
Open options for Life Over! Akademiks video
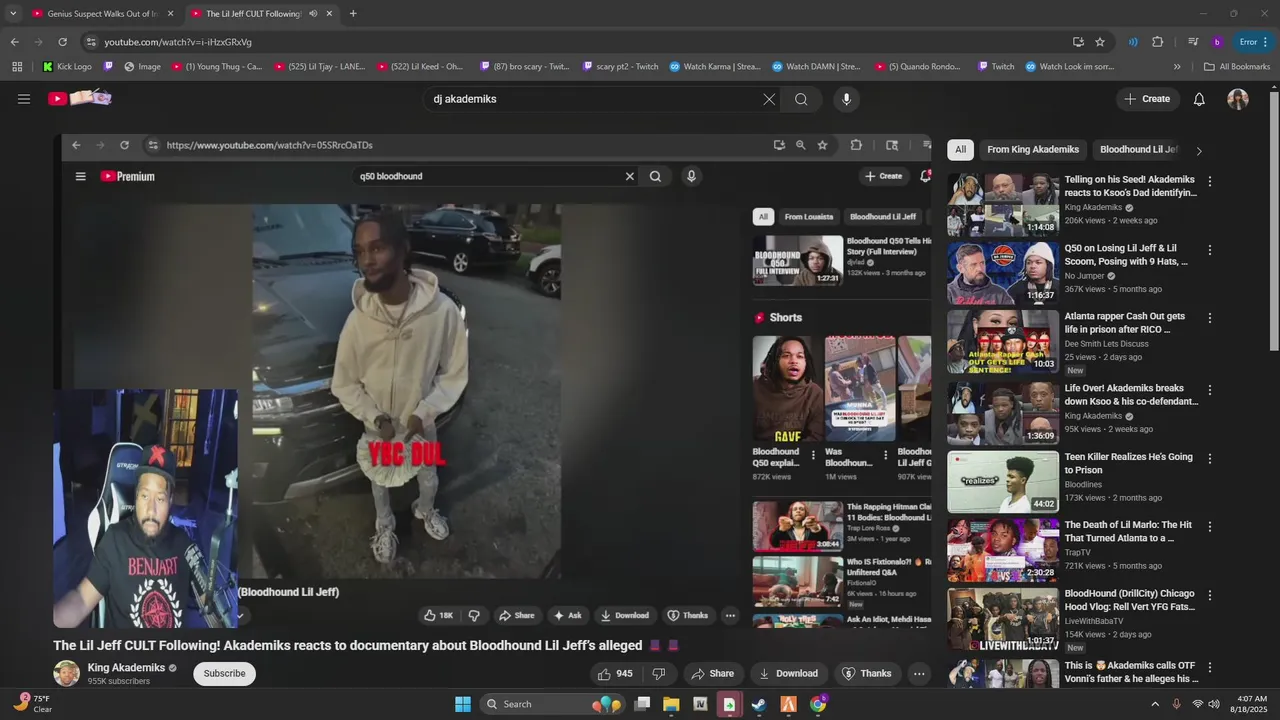[x=1210, y=390]
